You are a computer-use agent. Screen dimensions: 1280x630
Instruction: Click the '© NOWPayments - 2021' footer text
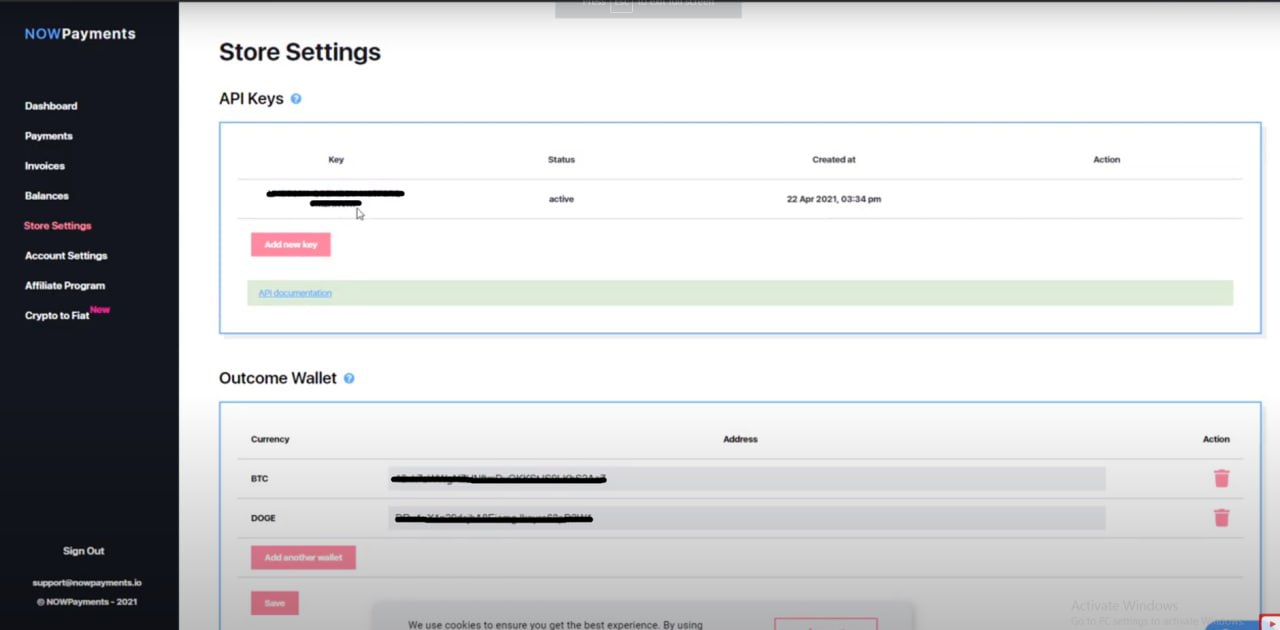point(87,602)
